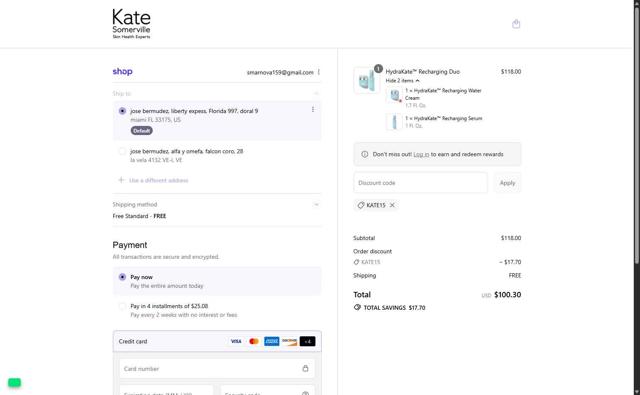This screenshot has height=395, width=640.
Task: Open the green chat widget
Action: click(x=14, y=383)
